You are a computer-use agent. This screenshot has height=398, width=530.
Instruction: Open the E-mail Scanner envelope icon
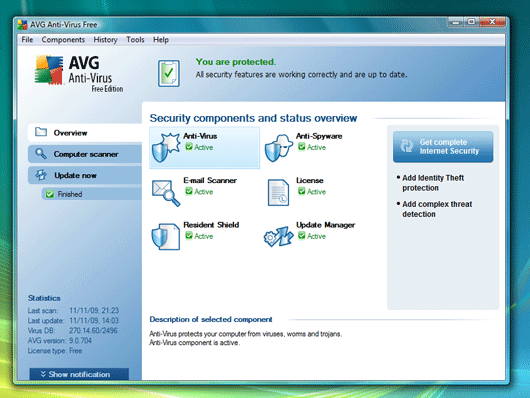click(x=166, y=193)
